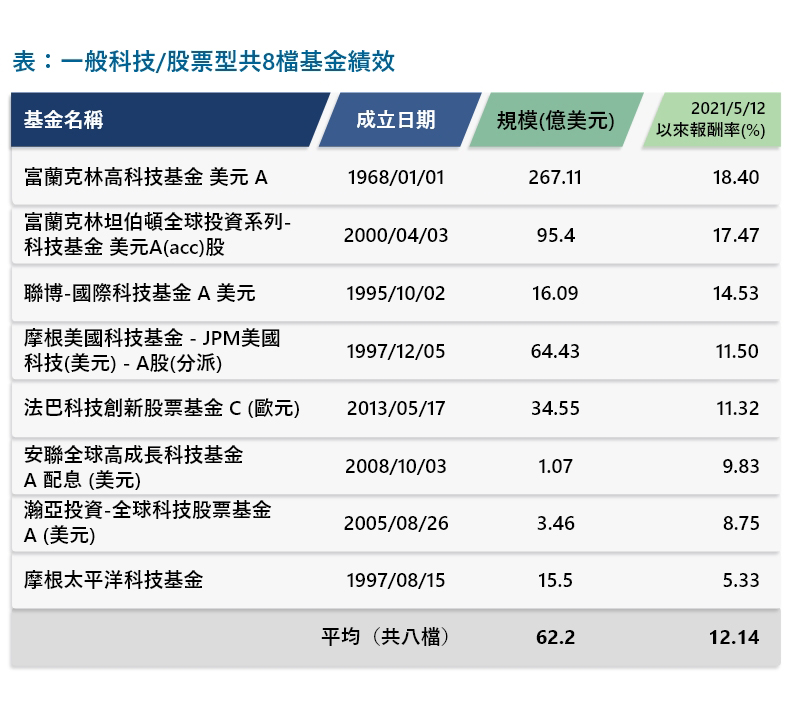Click return value '18.40'
This screenshot has width=792, height=710.
coord(735,178)
